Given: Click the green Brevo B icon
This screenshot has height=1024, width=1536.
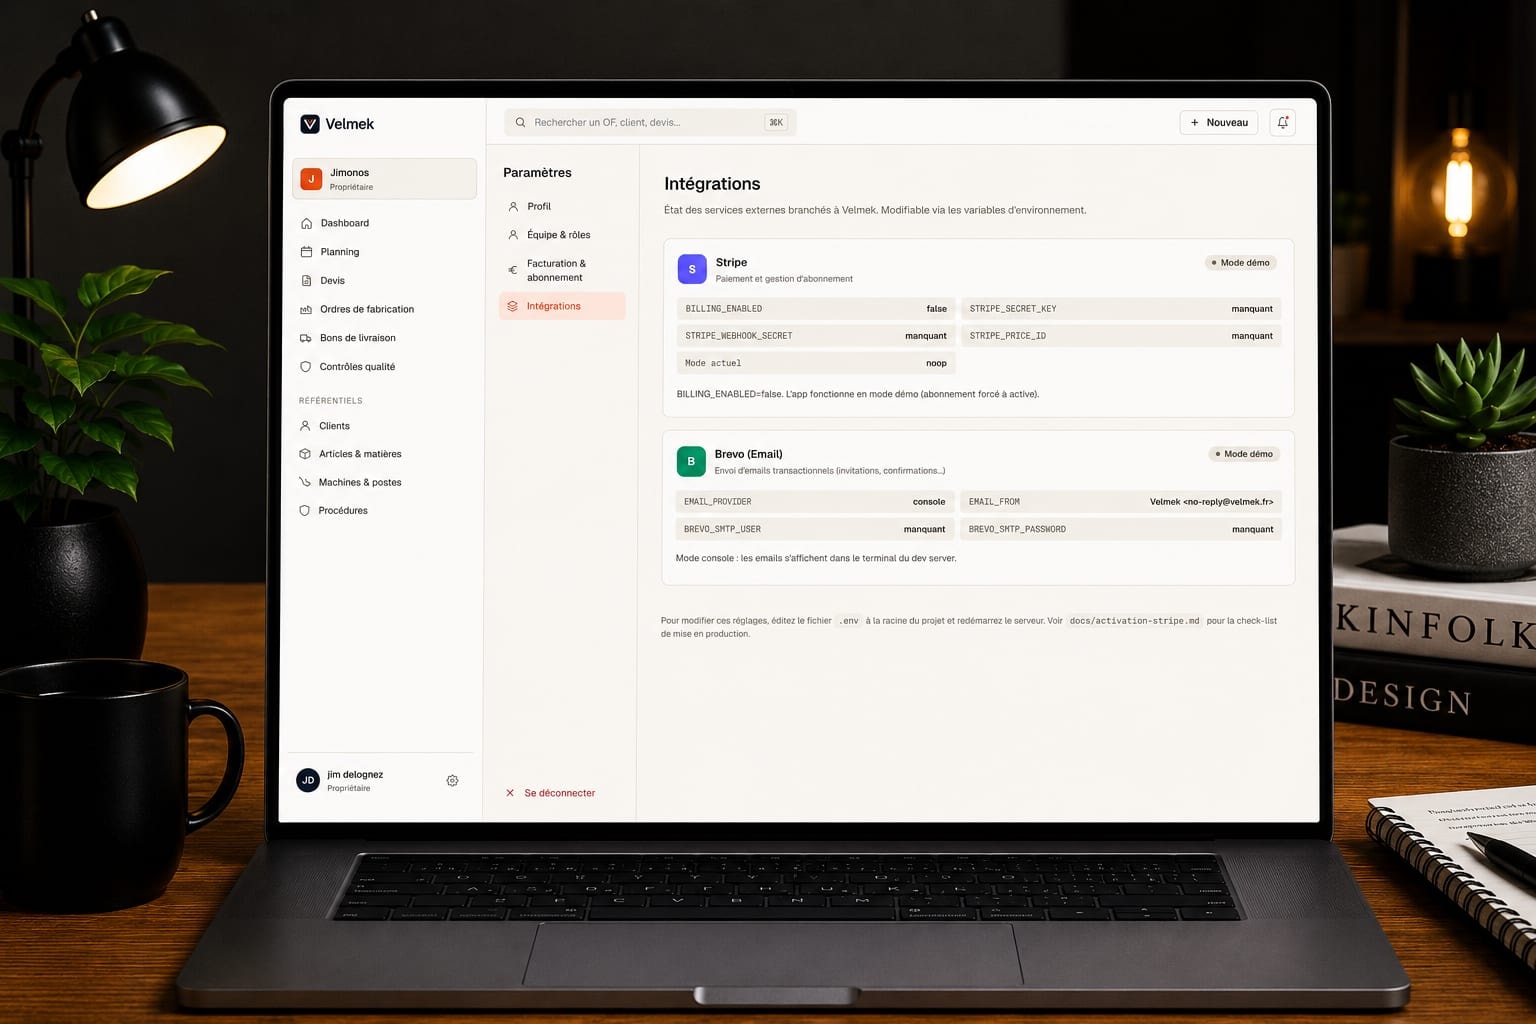Looking at the screenshot, I should pos(691,461).
